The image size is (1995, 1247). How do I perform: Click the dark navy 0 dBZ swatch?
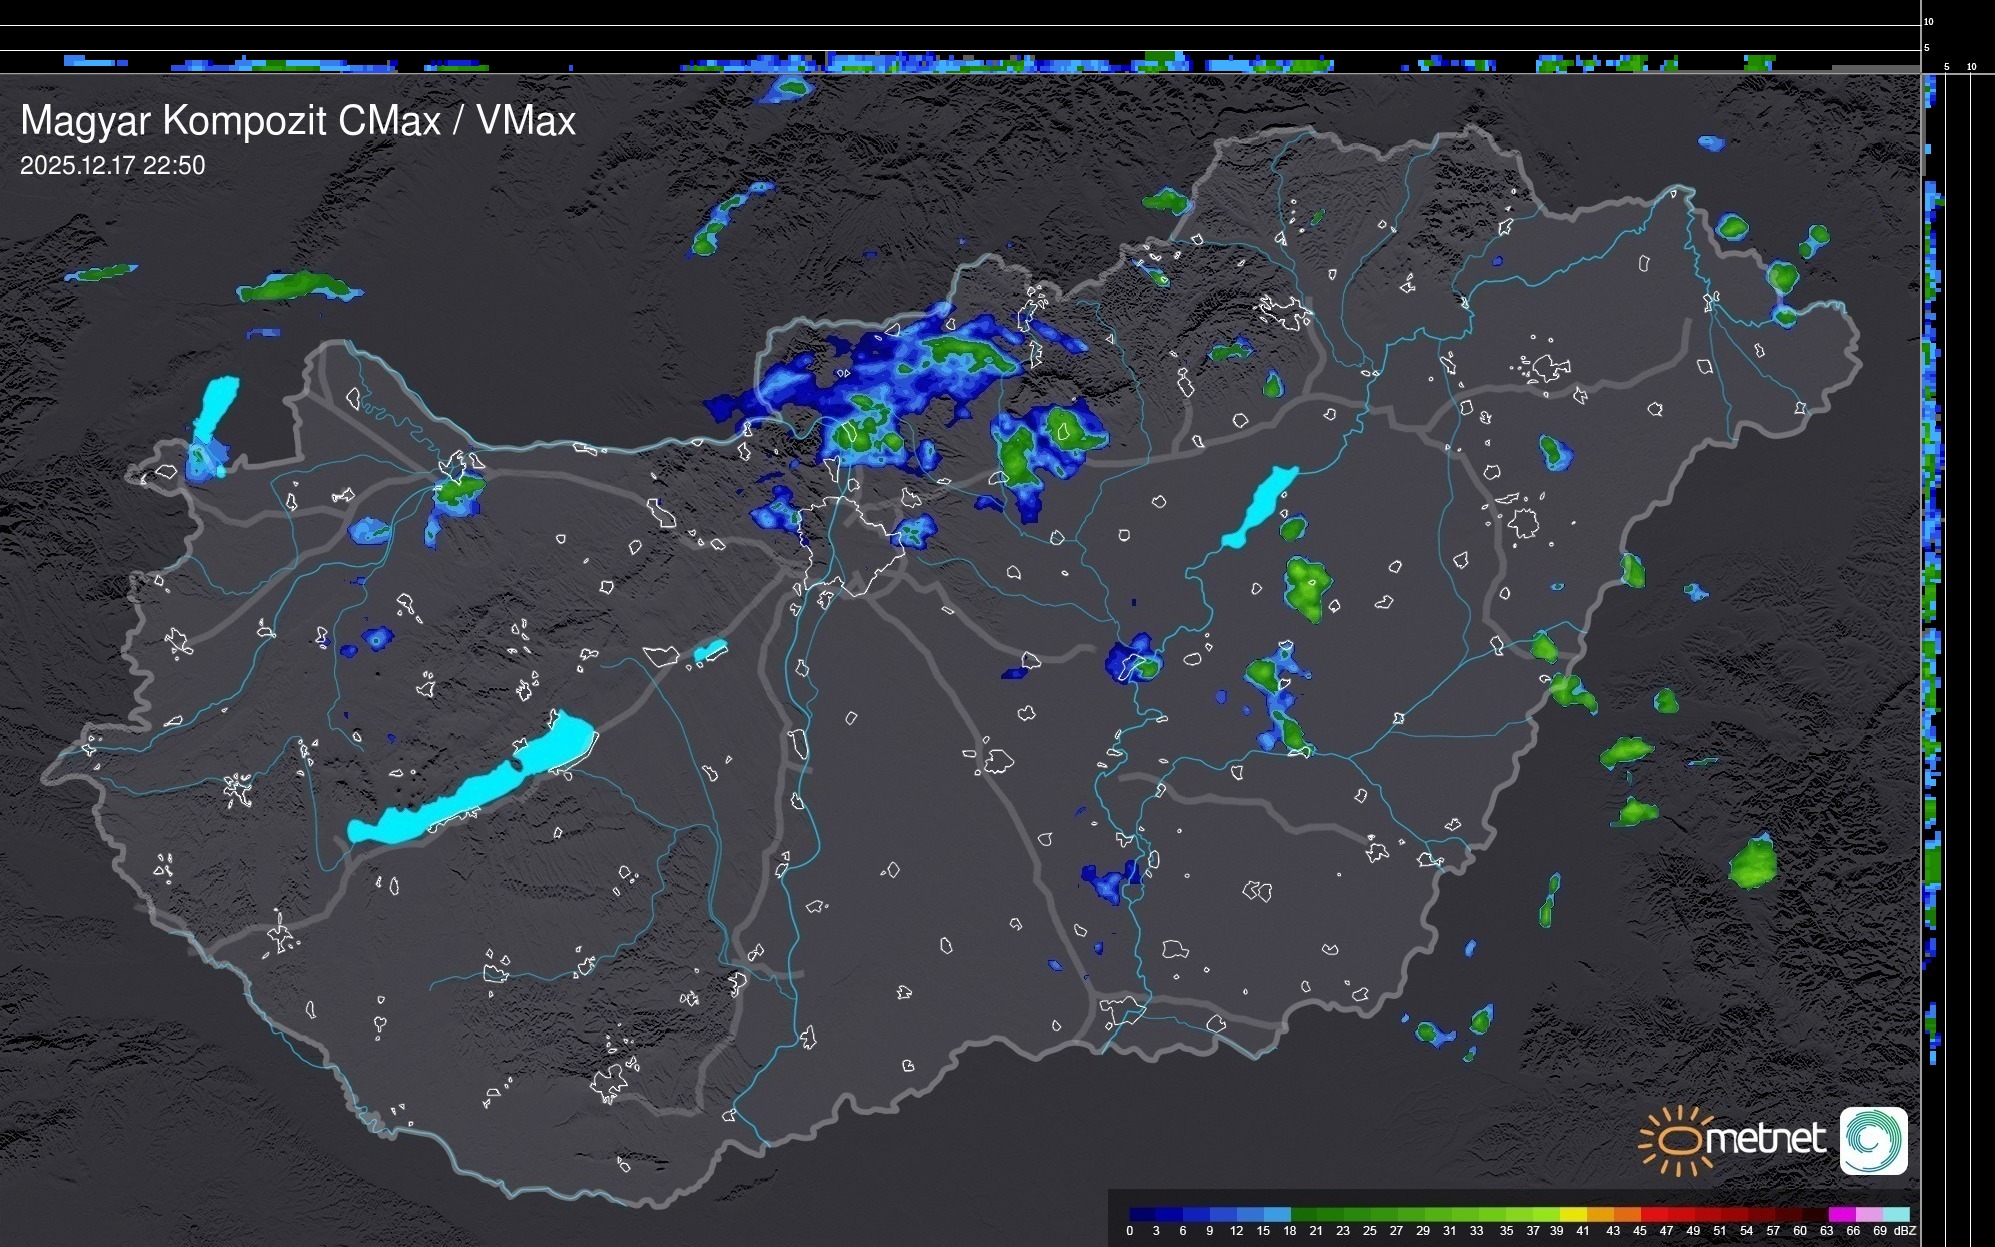tap(1143, 1214)
